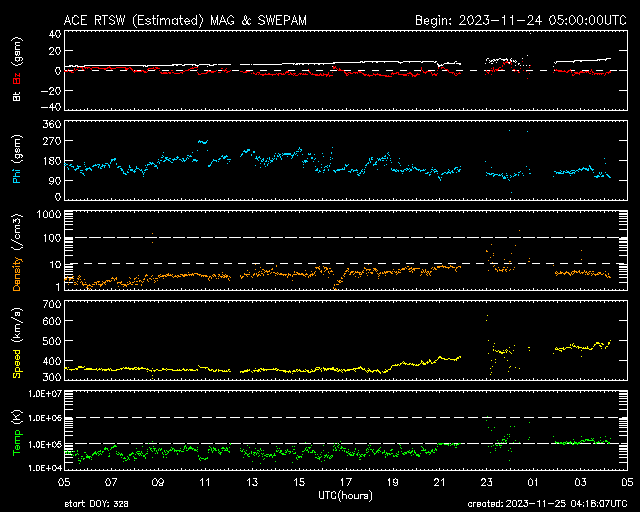Click the '1.0E+05' value on the Temp axis
This screenshot has width=640, height=512.
45,445
